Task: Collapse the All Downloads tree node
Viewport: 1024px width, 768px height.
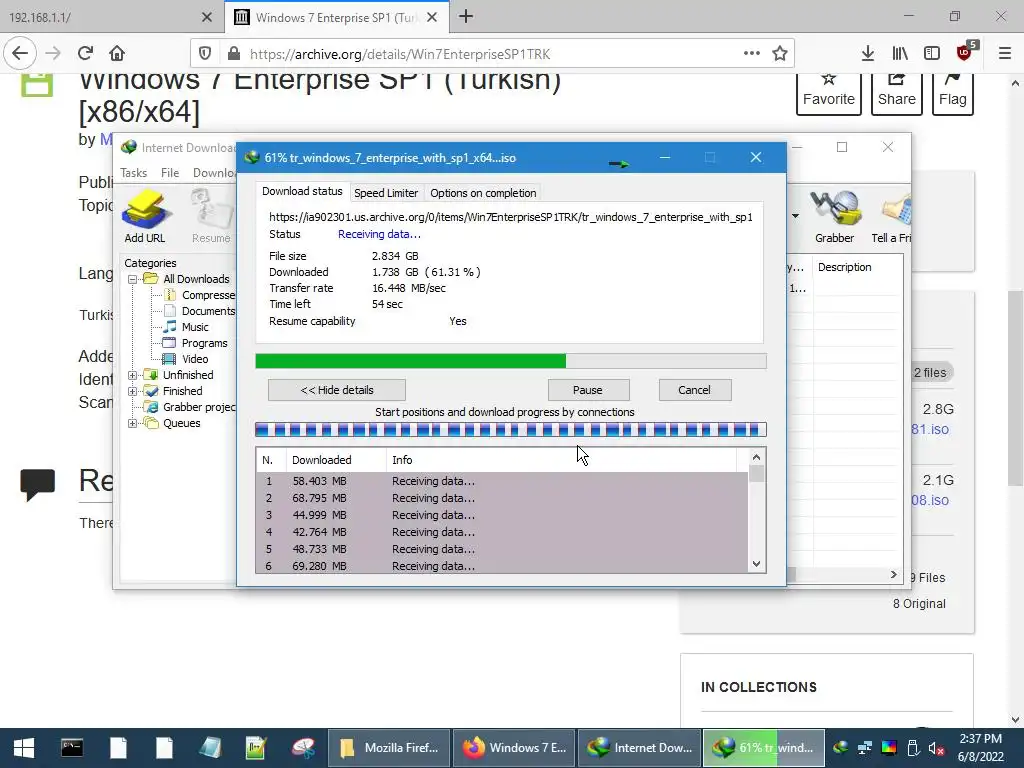Action: pos(133,280)
